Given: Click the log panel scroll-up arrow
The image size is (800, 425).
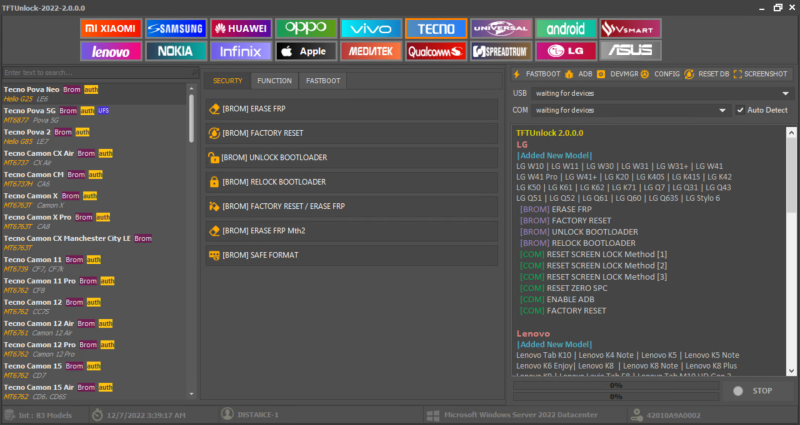Looking at the screenshot, I should pyautogui.click(x=791, y=133).
